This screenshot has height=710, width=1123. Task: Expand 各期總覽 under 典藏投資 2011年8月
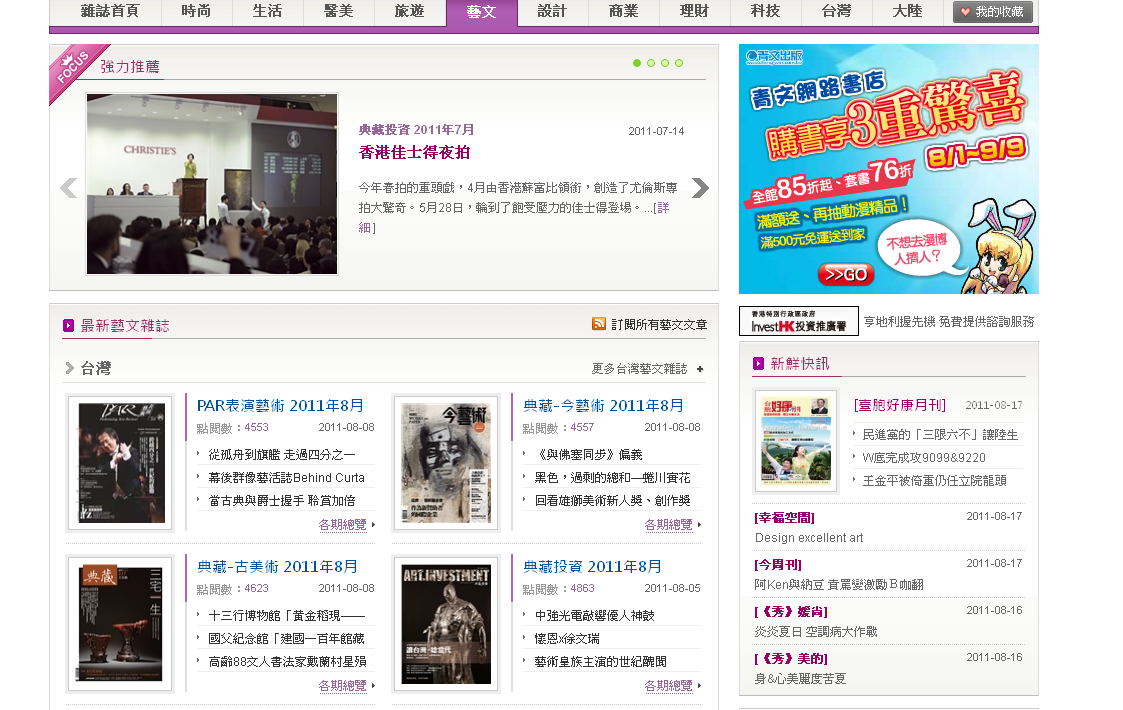pyautogui.click(x=672, y=685)
